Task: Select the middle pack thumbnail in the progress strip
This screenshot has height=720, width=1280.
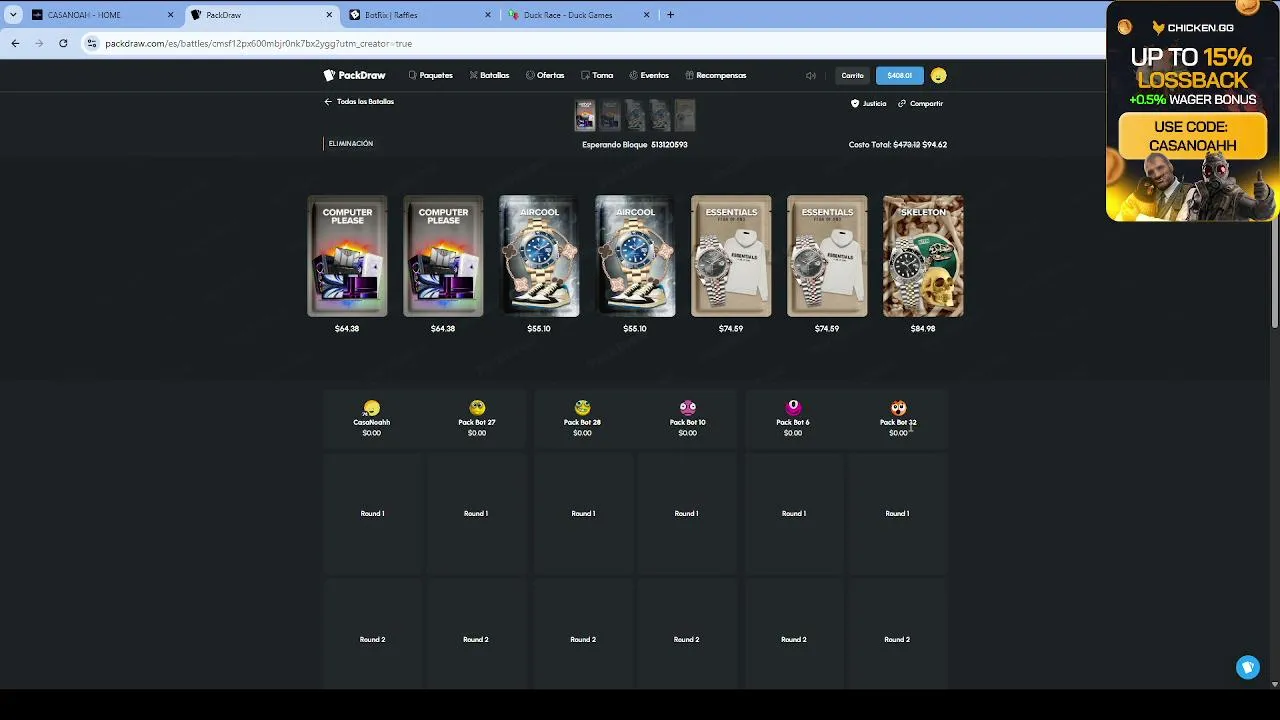Action: 635,116
